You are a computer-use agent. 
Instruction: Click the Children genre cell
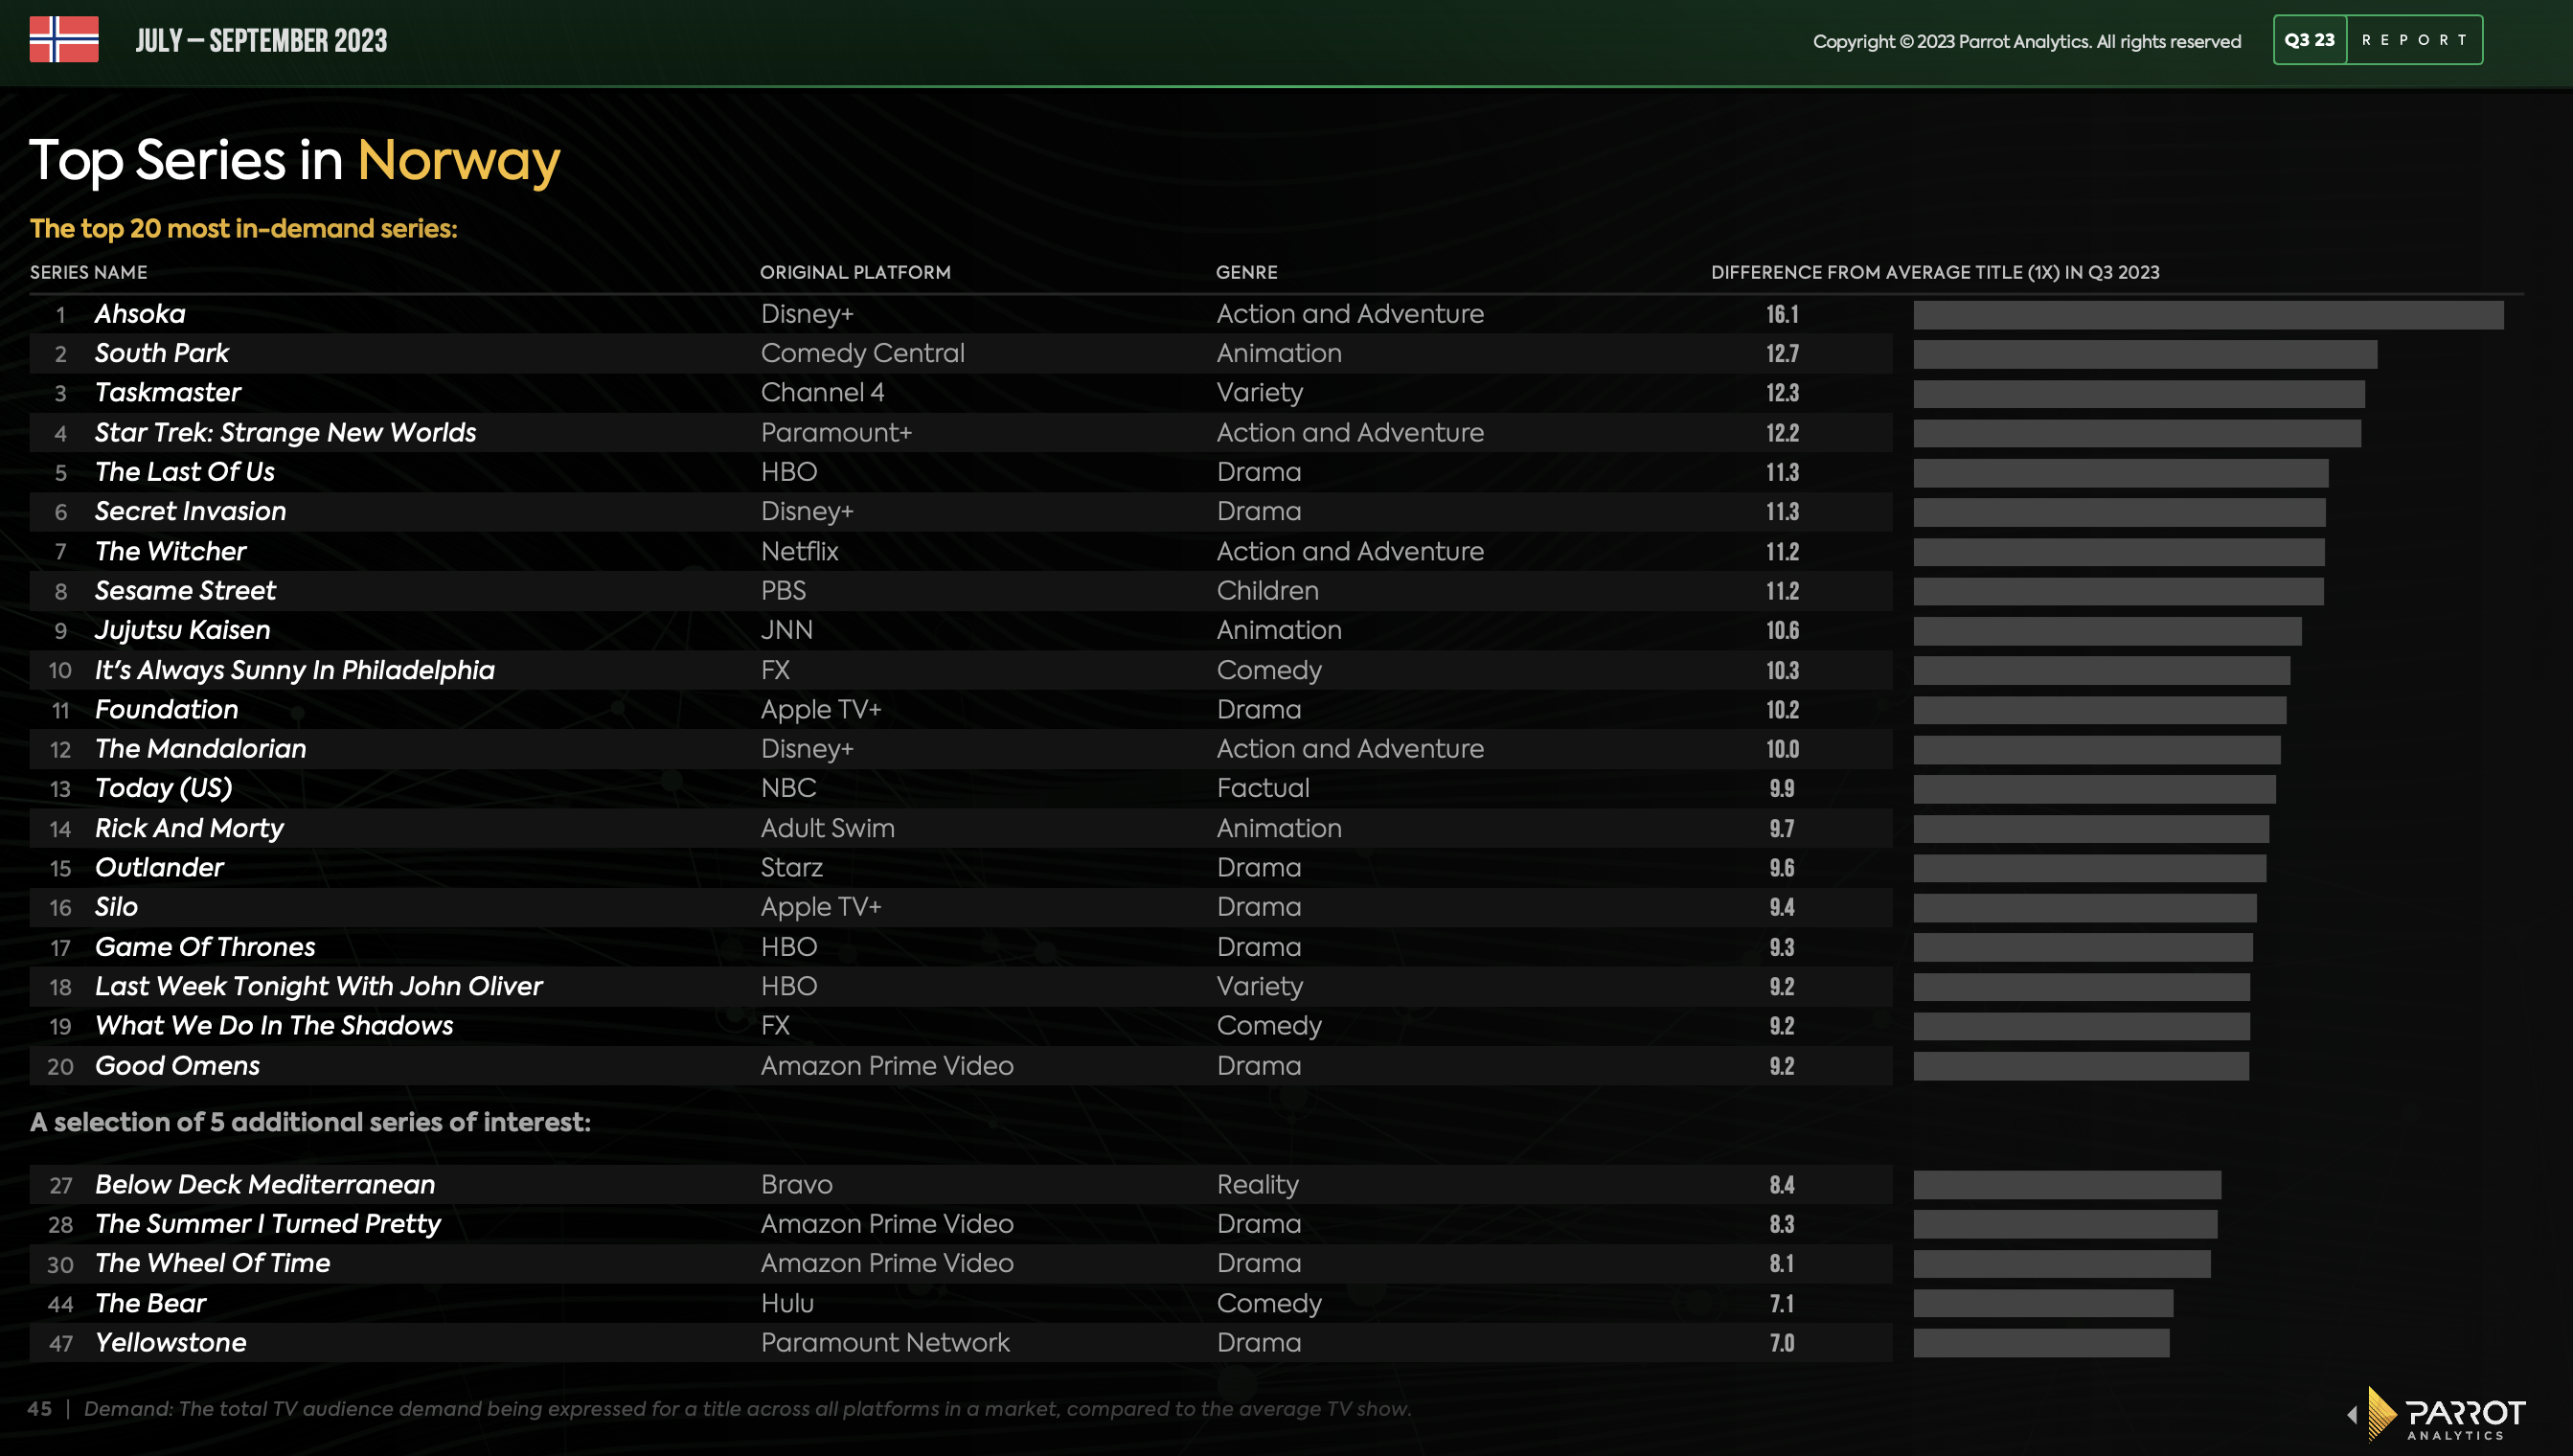pos(1267,590)
